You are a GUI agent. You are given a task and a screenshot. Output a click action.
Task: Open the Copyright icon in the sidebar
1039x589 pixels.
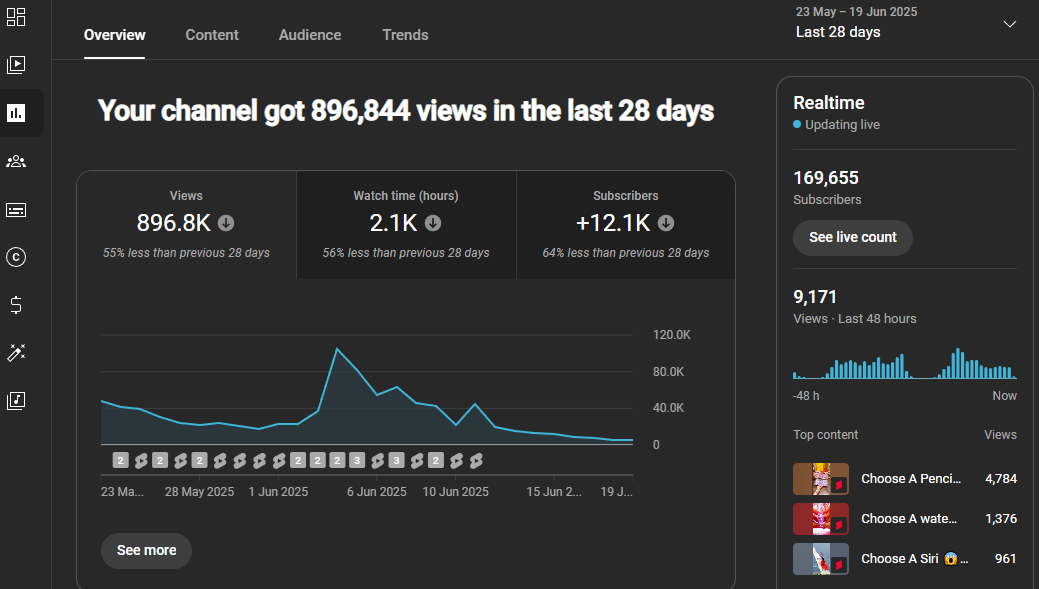click(16, 257)
